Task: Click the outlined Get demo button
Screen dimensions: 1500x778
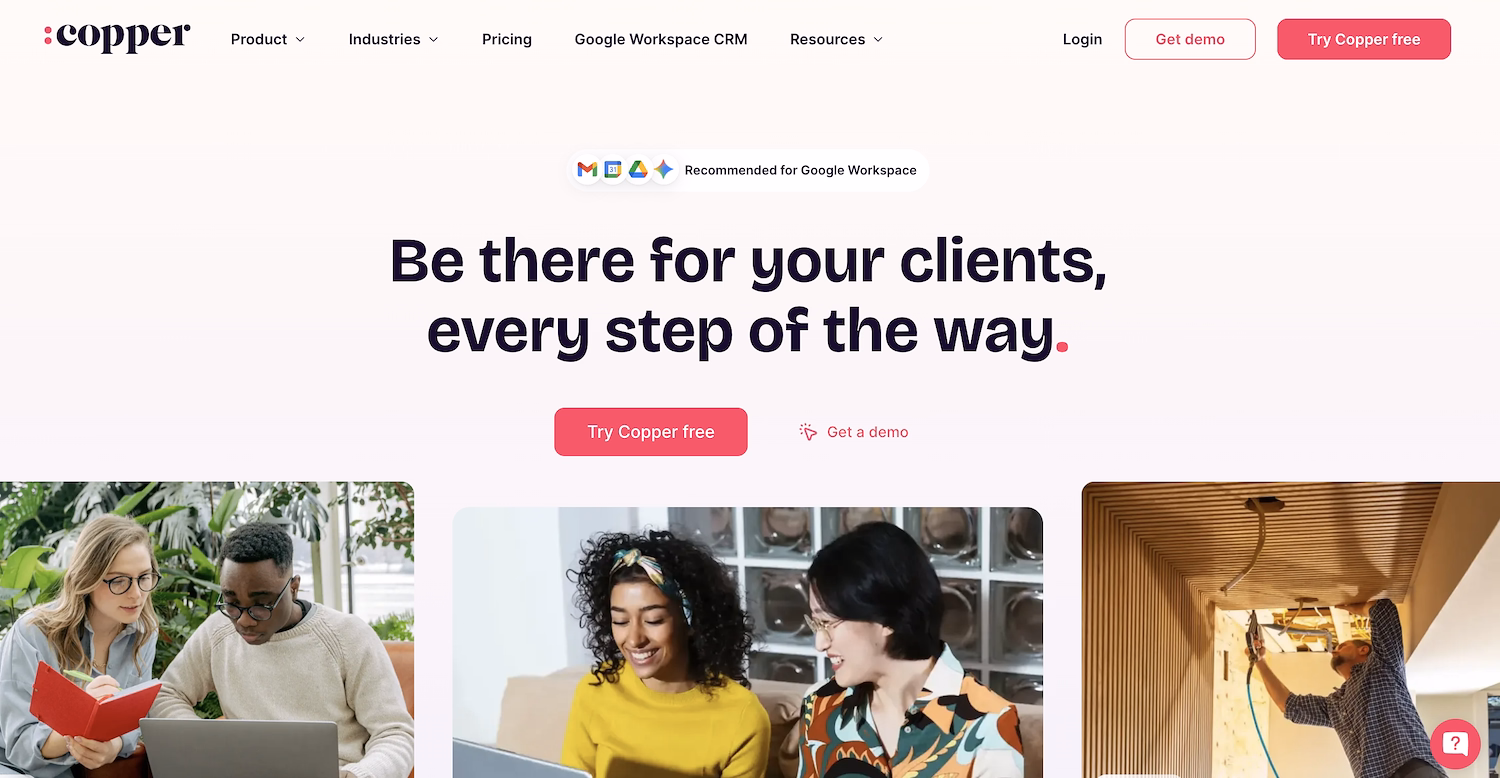Action: point(1190,39)
